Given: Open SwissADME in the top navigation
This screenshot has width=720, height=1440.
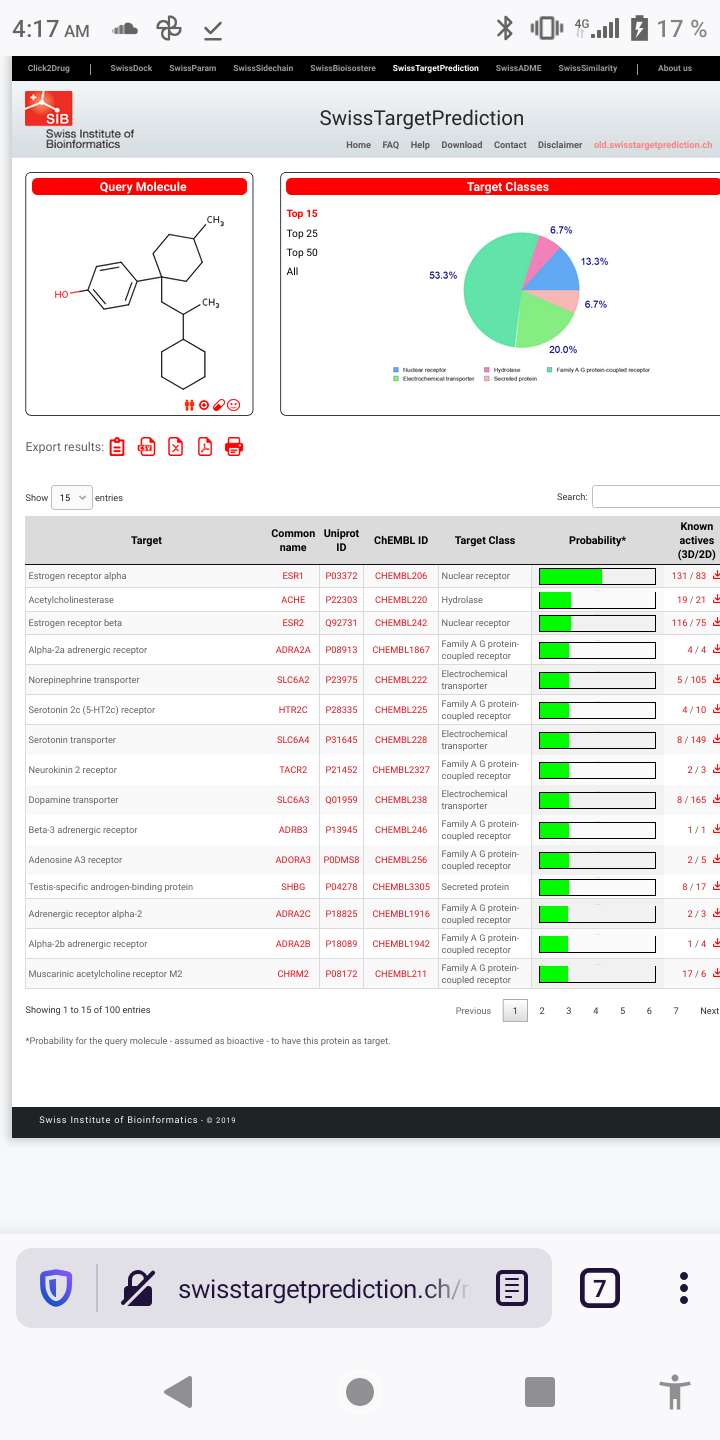Looking at the screenshot, I should [x=519, y=68].
